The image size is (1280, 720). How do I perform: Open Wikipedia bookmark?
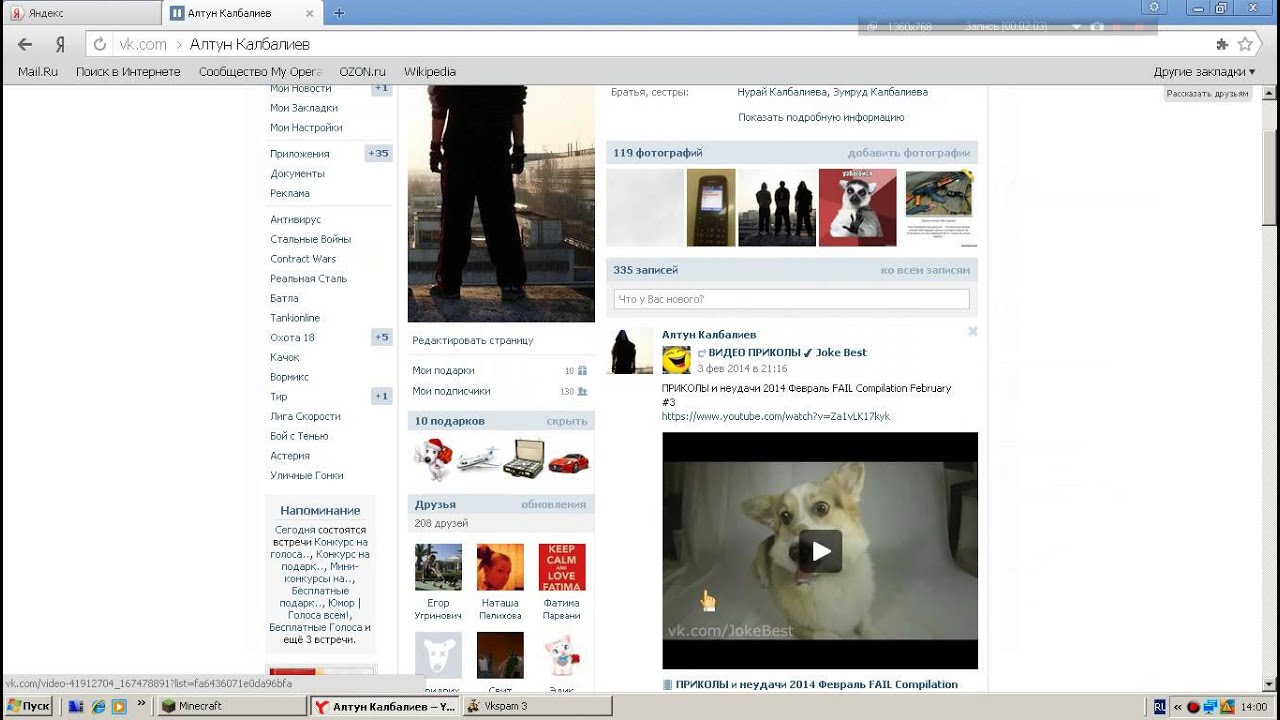[430, 72]
